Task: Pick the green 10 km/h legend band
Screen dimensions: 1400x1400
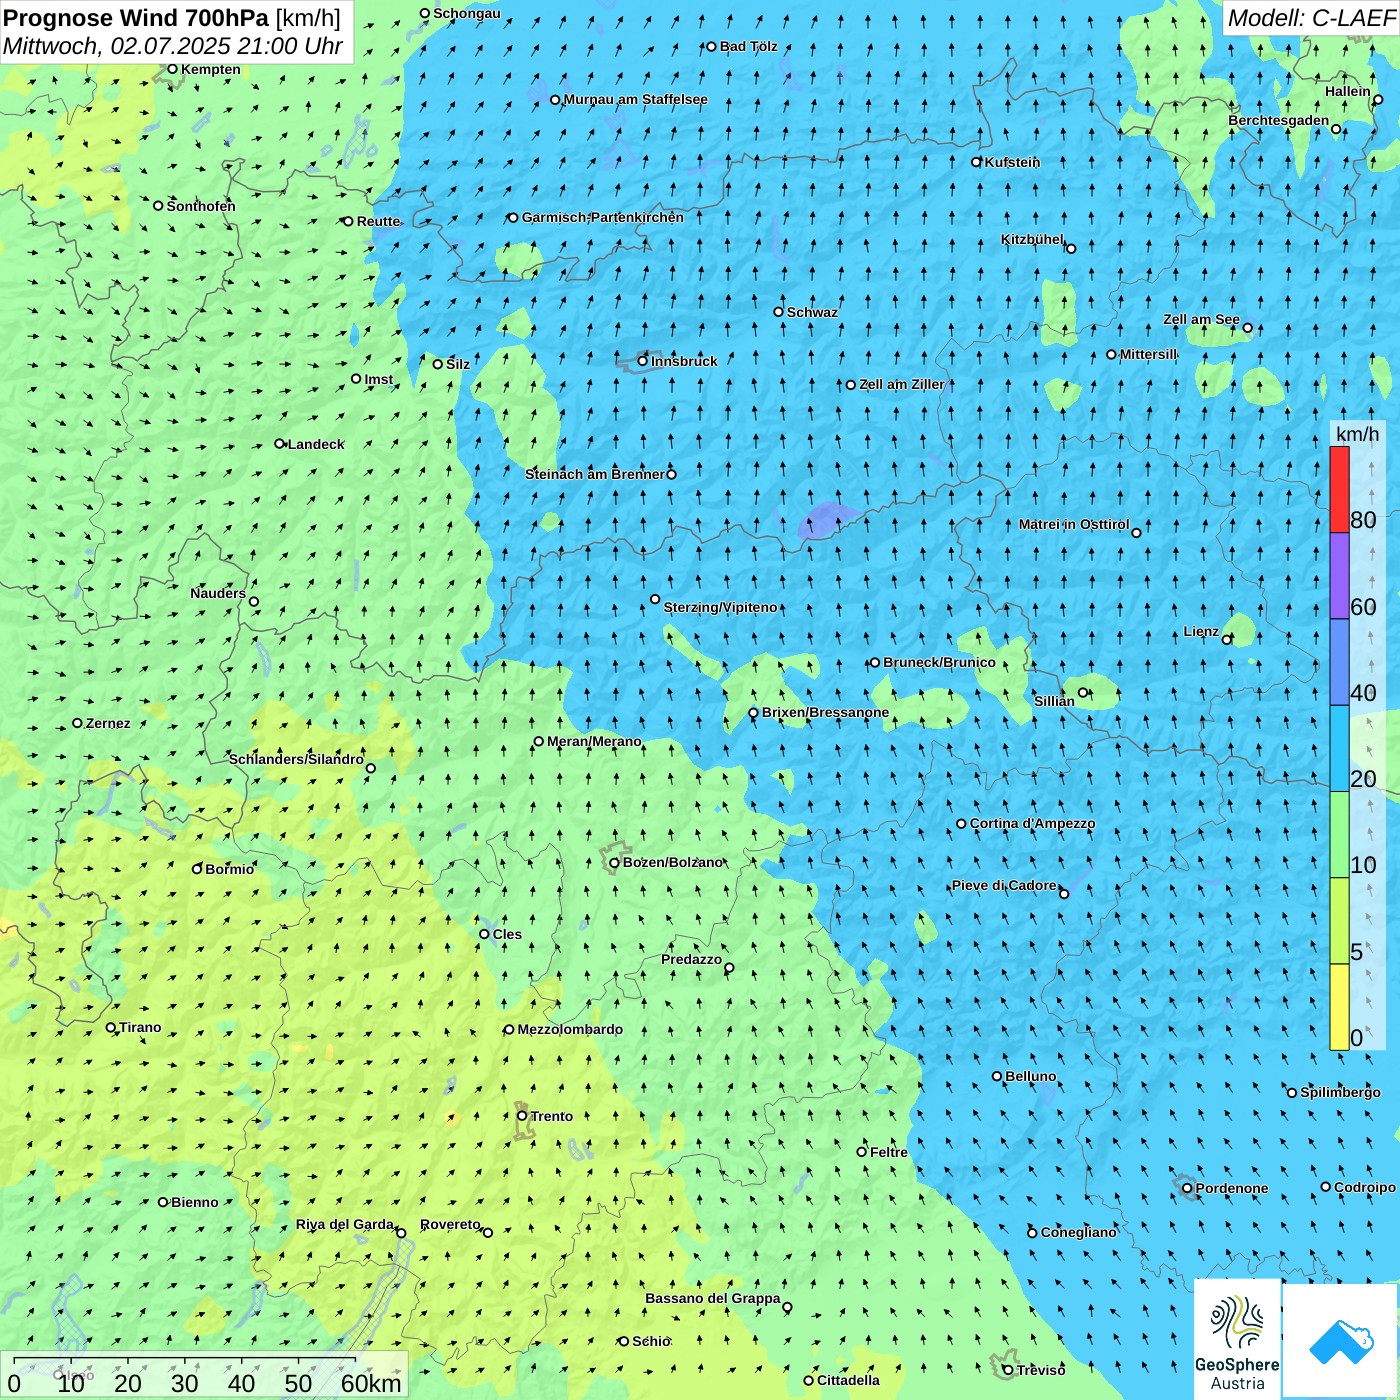Action: [1339, 835]
